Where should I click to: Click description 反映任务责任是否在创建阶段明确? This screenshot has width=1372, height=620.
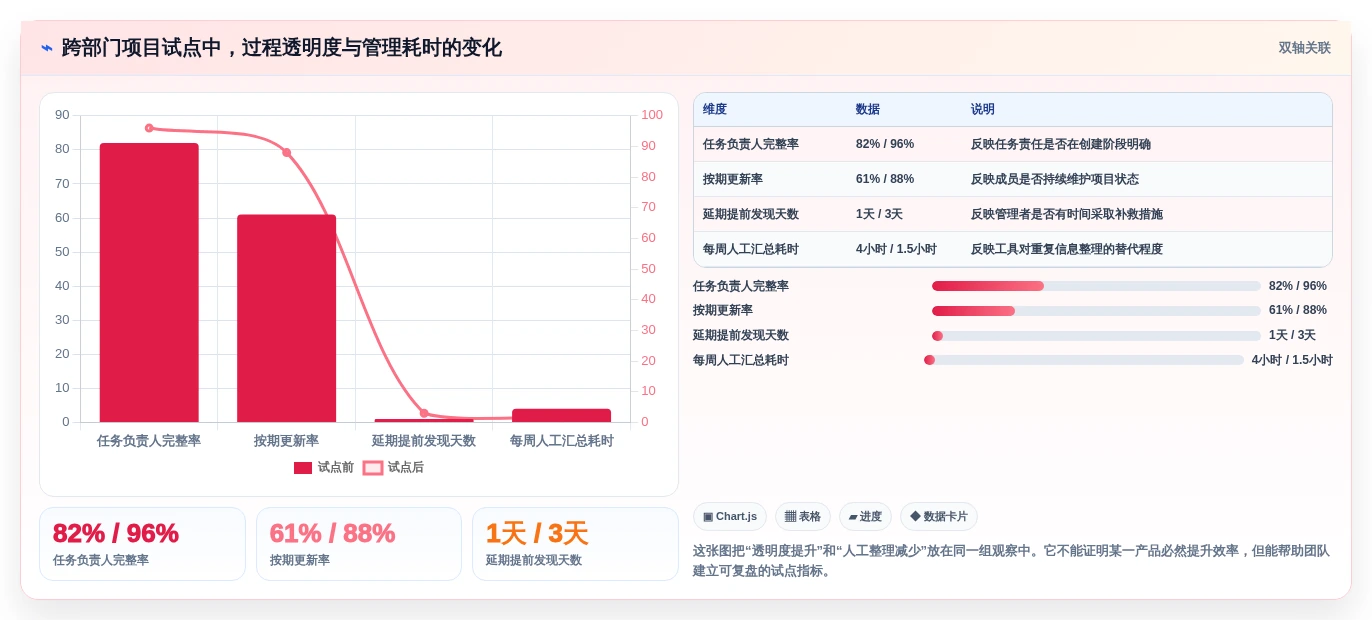click(x=1061, y=144)
